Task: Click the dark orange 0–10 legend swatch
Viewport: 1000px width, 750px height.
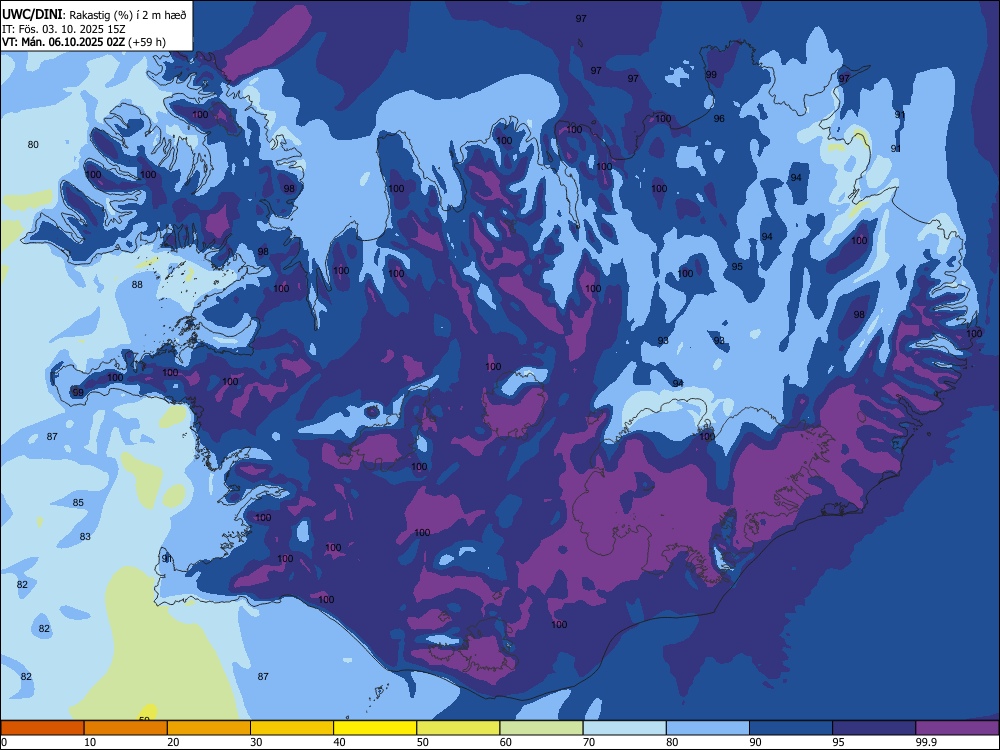Action: [42, 728]
